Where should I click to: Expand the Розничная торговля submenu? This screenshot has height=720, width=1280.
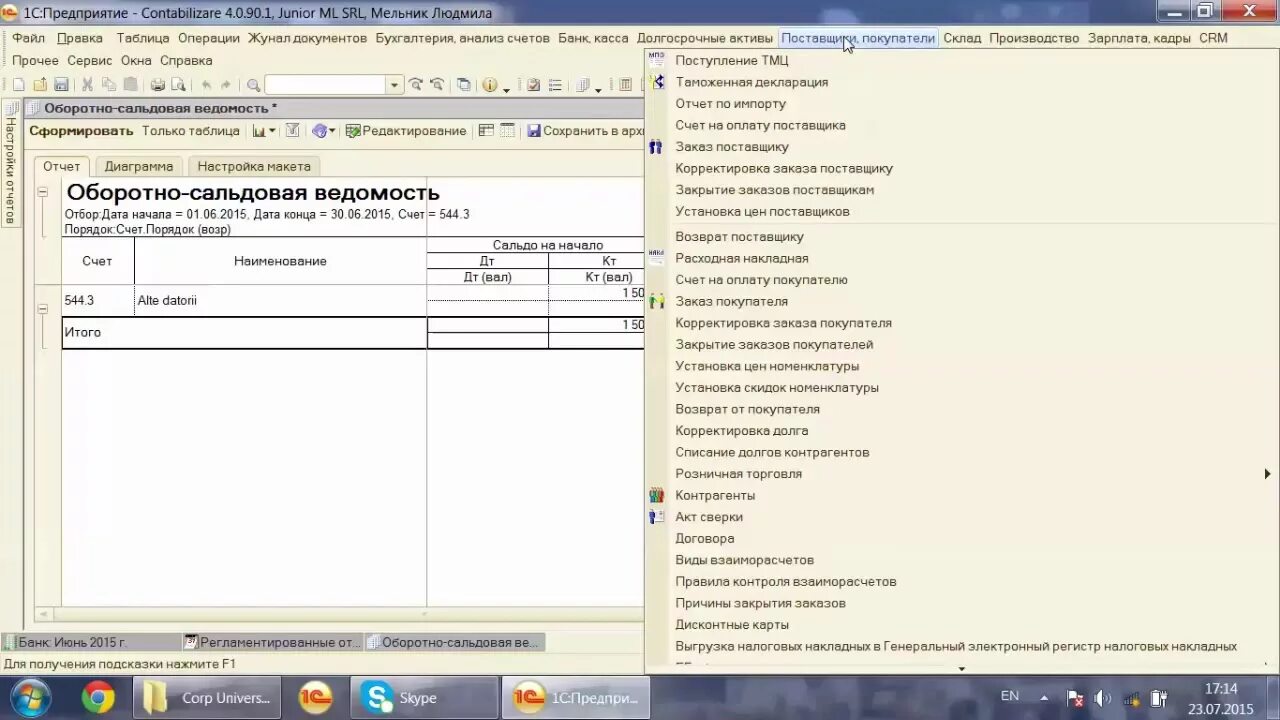960,474
